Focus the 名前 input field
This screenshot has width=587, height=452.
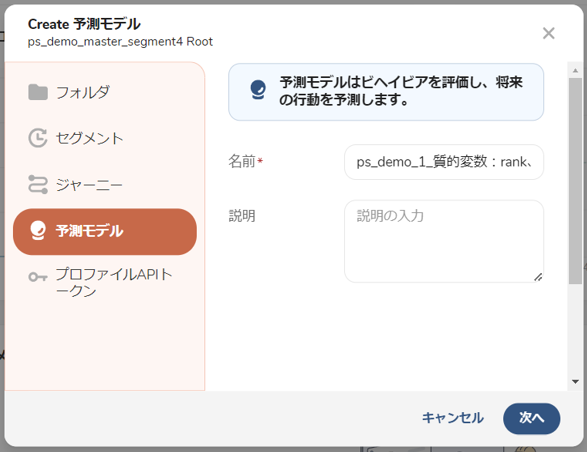[444, 162]
